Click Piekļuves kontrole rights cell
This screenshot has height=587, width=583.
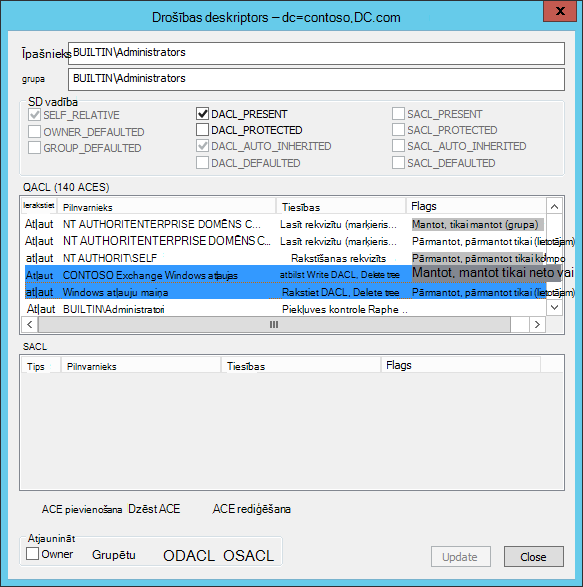coord(344,310)
